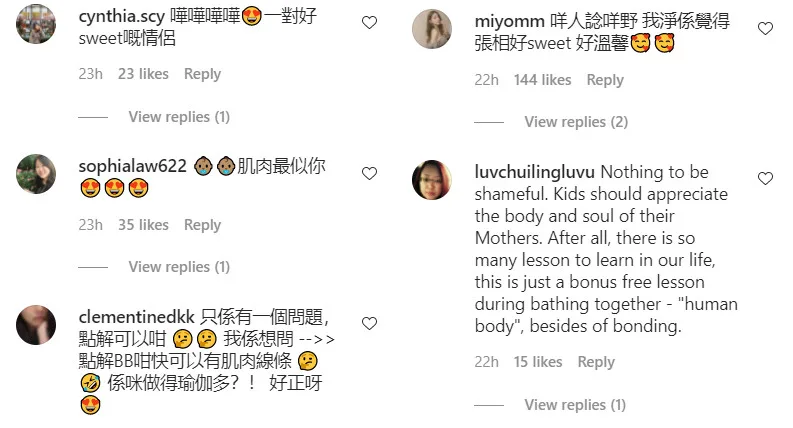
Task: View the 35 likes on sophialaw622's comment
Action: [x=143, y=225]
